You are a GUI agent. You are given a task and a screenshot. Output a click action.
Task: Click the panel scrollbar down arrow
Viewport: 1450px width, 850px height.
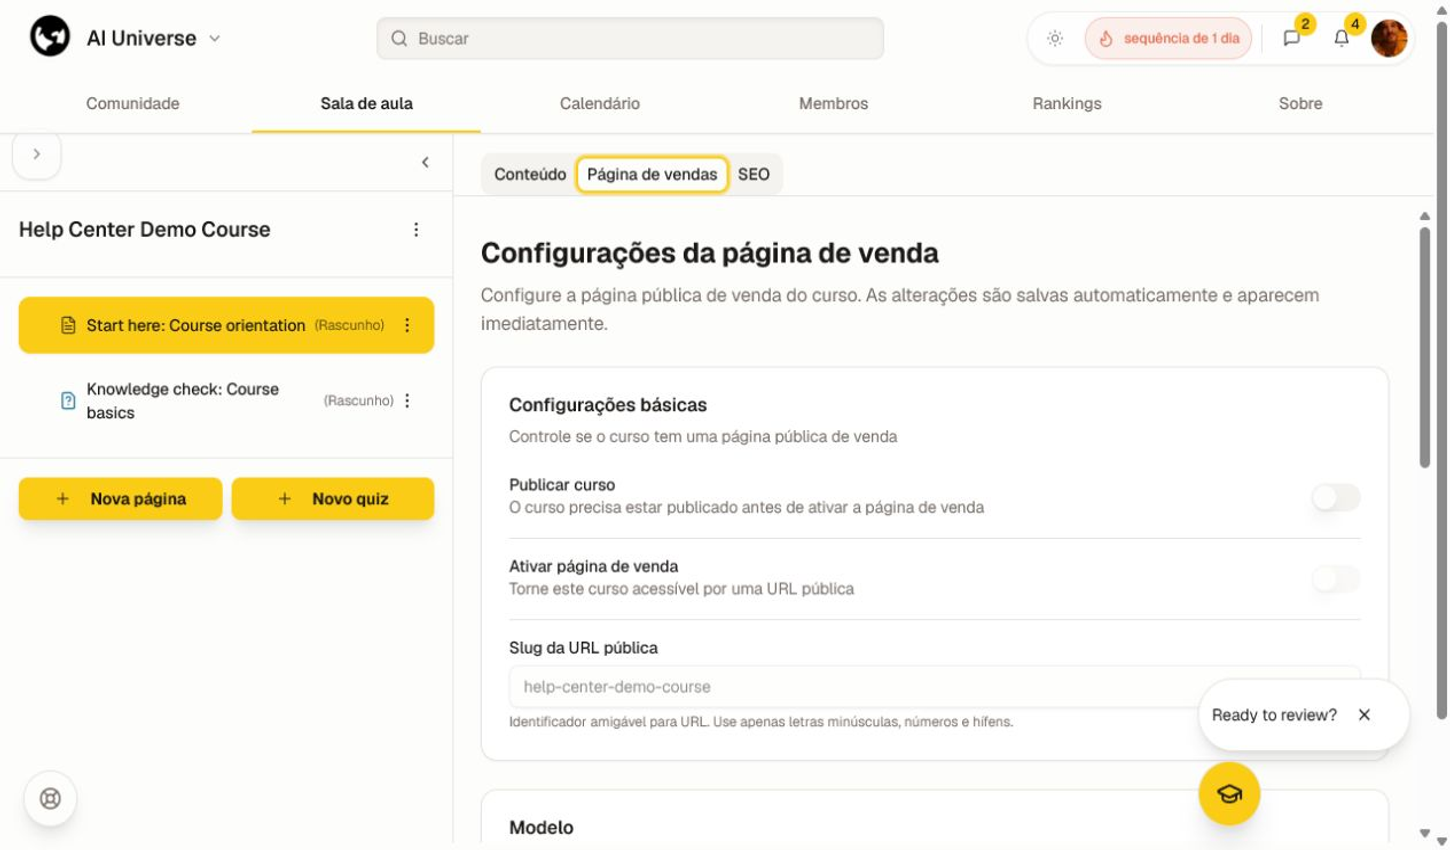tap(1424, 834)
